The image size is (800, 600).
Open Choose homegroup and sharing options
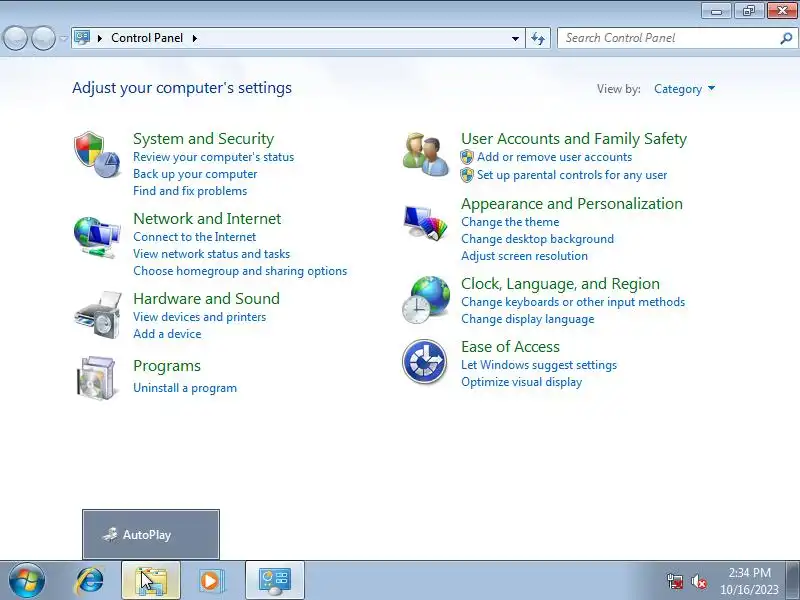click(240, 271)
